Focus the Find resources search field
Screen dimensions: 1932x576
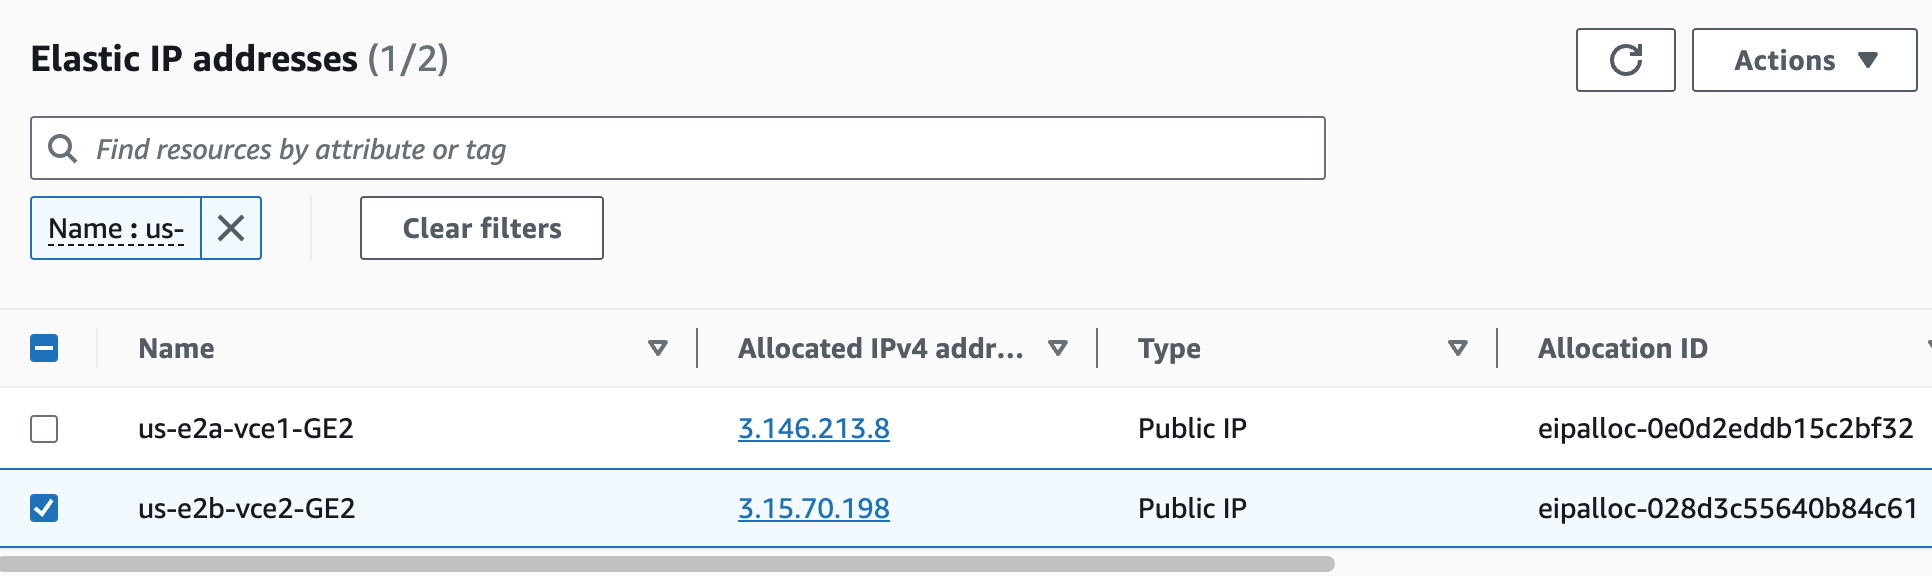pyautogui.click(x=678, y=148)
